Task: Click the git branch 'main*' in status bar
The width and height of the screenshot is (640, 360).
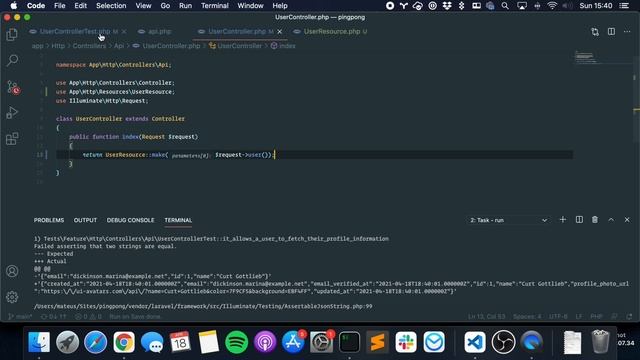Action: [20, 316]
